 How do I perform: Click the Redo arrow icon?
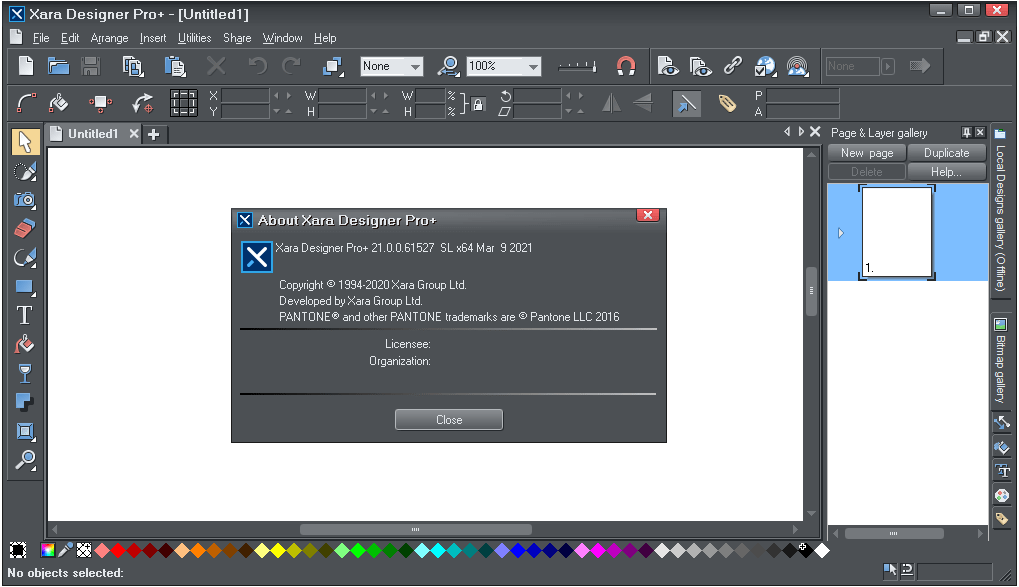292,66
